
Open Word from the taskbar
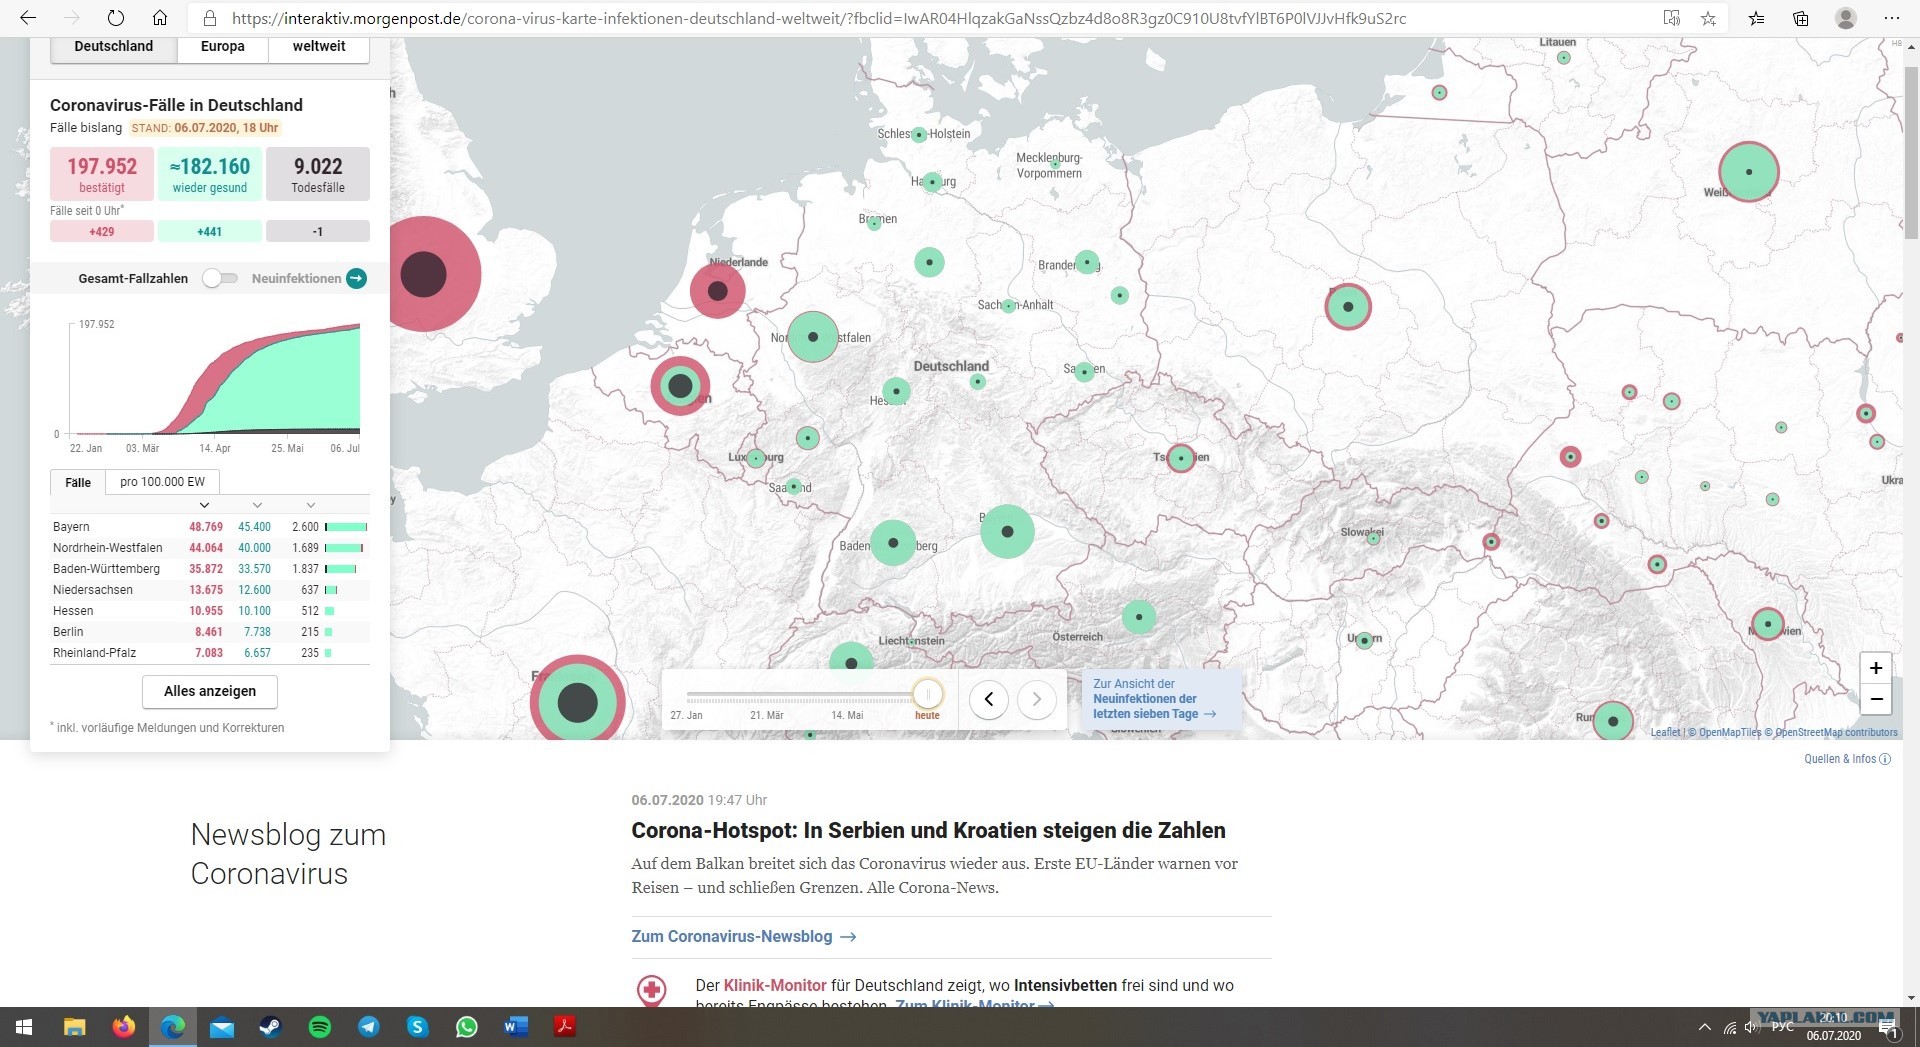click(x=516, y=1027)
